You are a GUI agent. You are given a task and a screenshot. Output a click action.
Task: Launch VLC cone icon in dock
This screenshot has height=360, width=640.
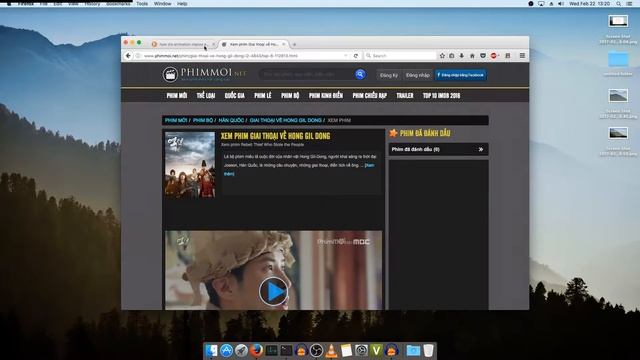click(x=331, y=350)
